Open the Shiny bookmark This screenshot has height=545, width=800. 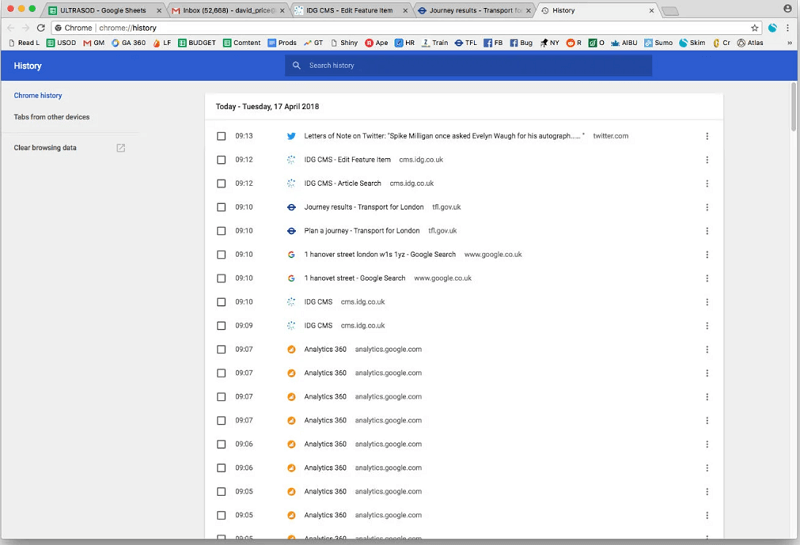[x=344, y=43]
